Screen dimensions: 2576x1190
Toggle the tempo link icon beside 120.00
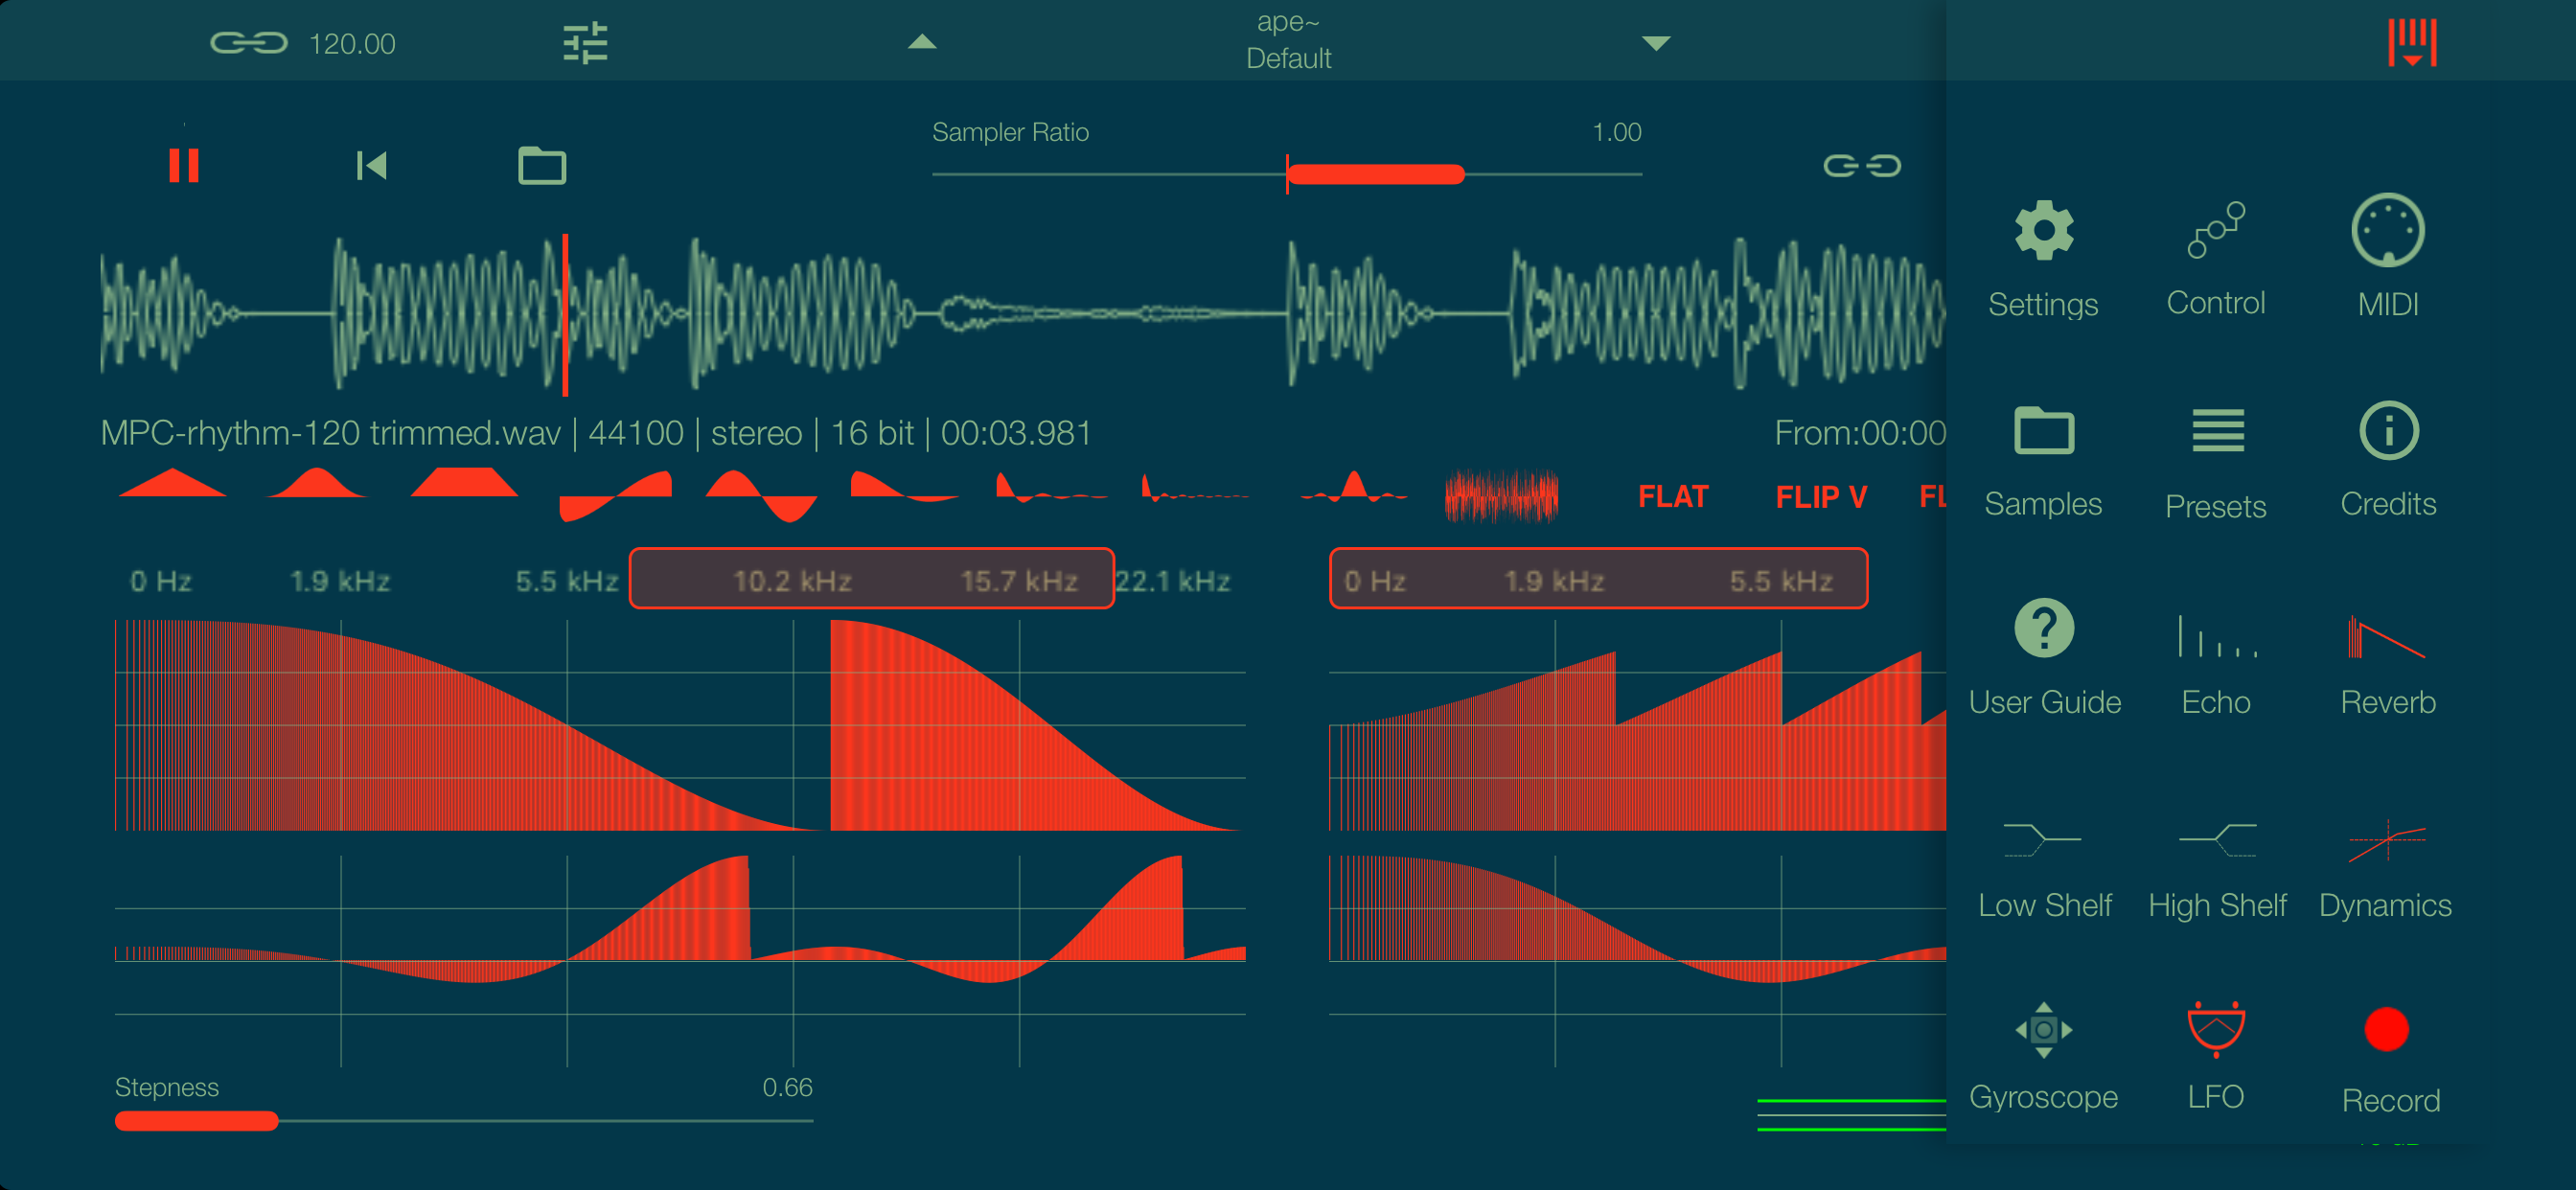[248, 43]
